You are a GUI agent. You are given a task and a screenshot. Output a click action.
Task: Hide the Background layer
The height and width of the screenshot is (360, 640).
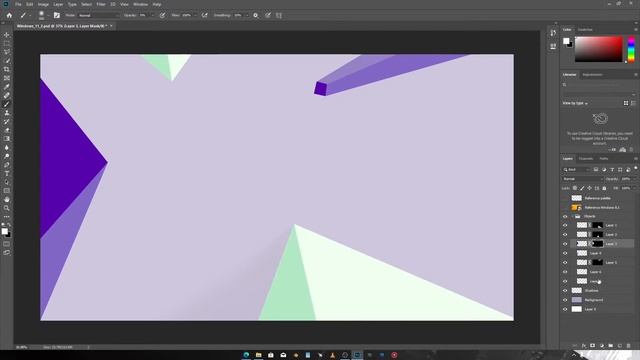[x=565, y=300]
